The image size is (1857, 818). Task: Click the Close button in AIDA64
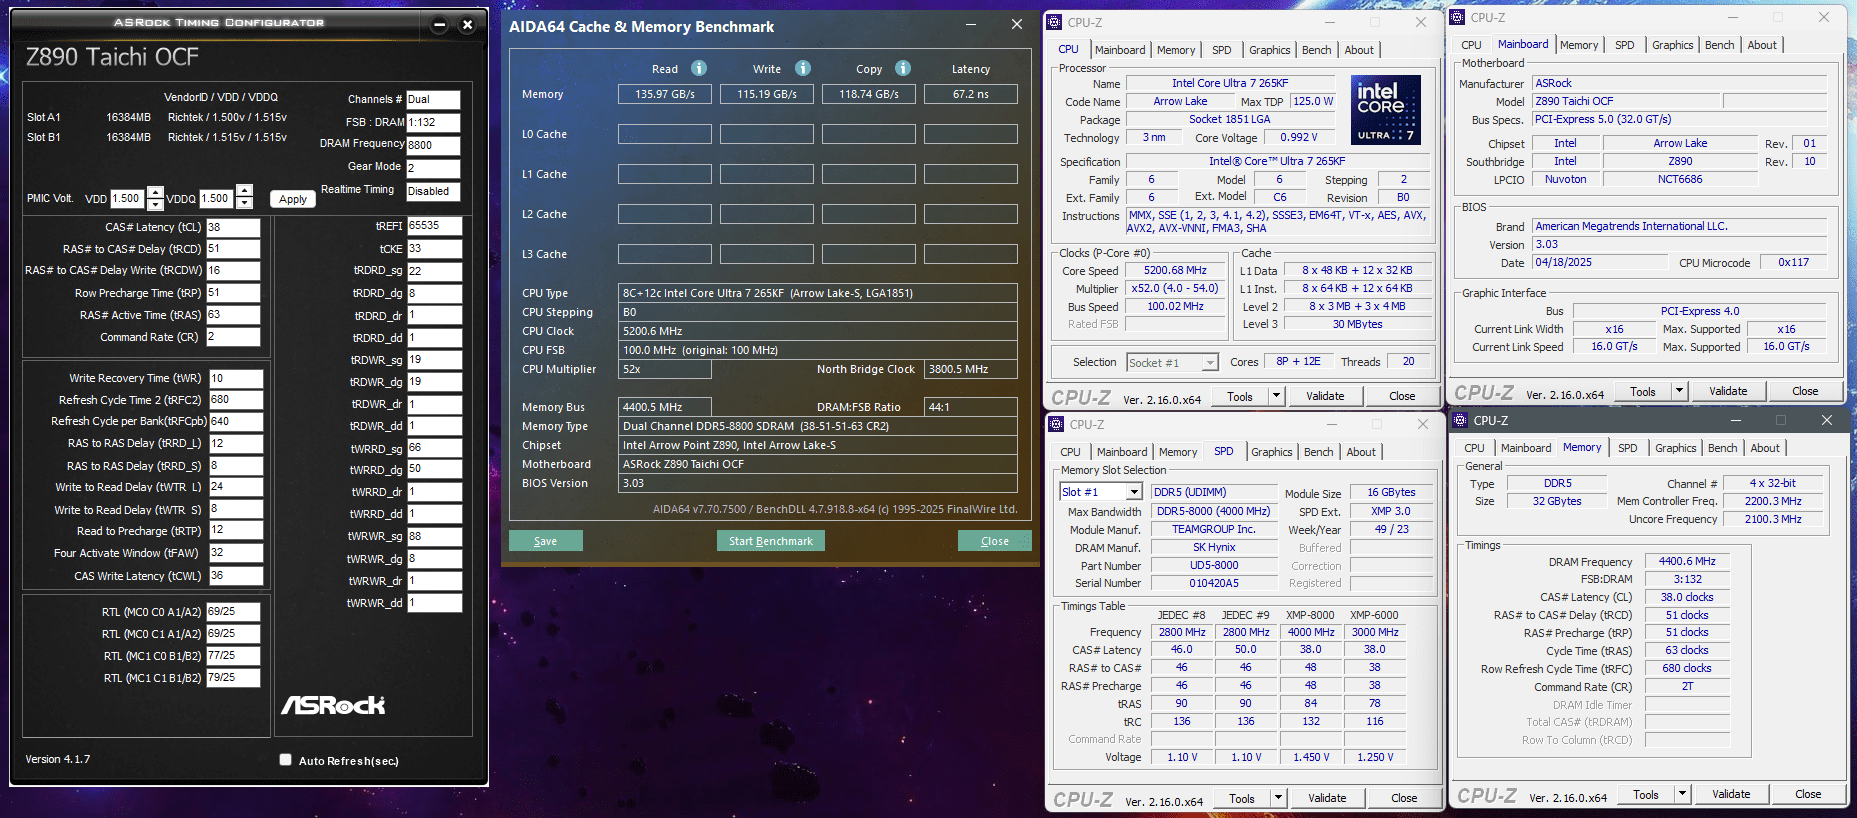coord(994,541)
